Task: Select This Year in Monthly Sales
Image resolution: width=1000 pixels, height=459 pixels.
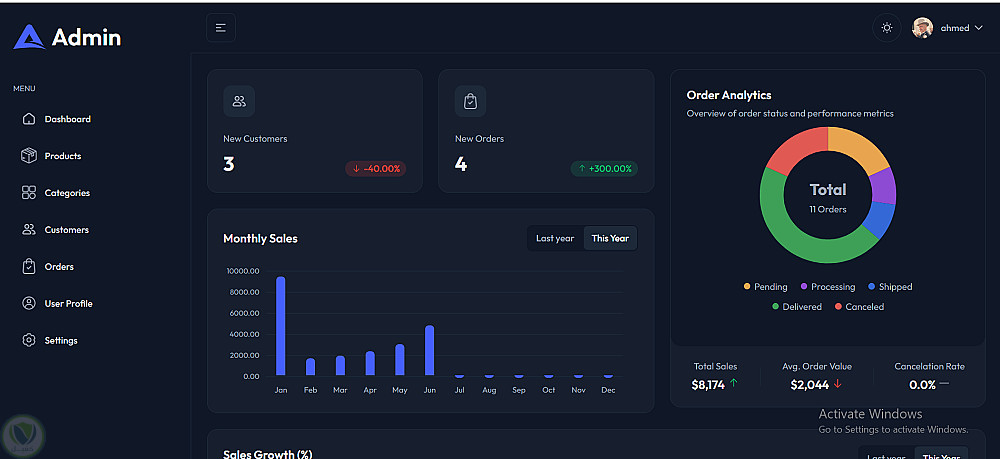Action: 610,238
